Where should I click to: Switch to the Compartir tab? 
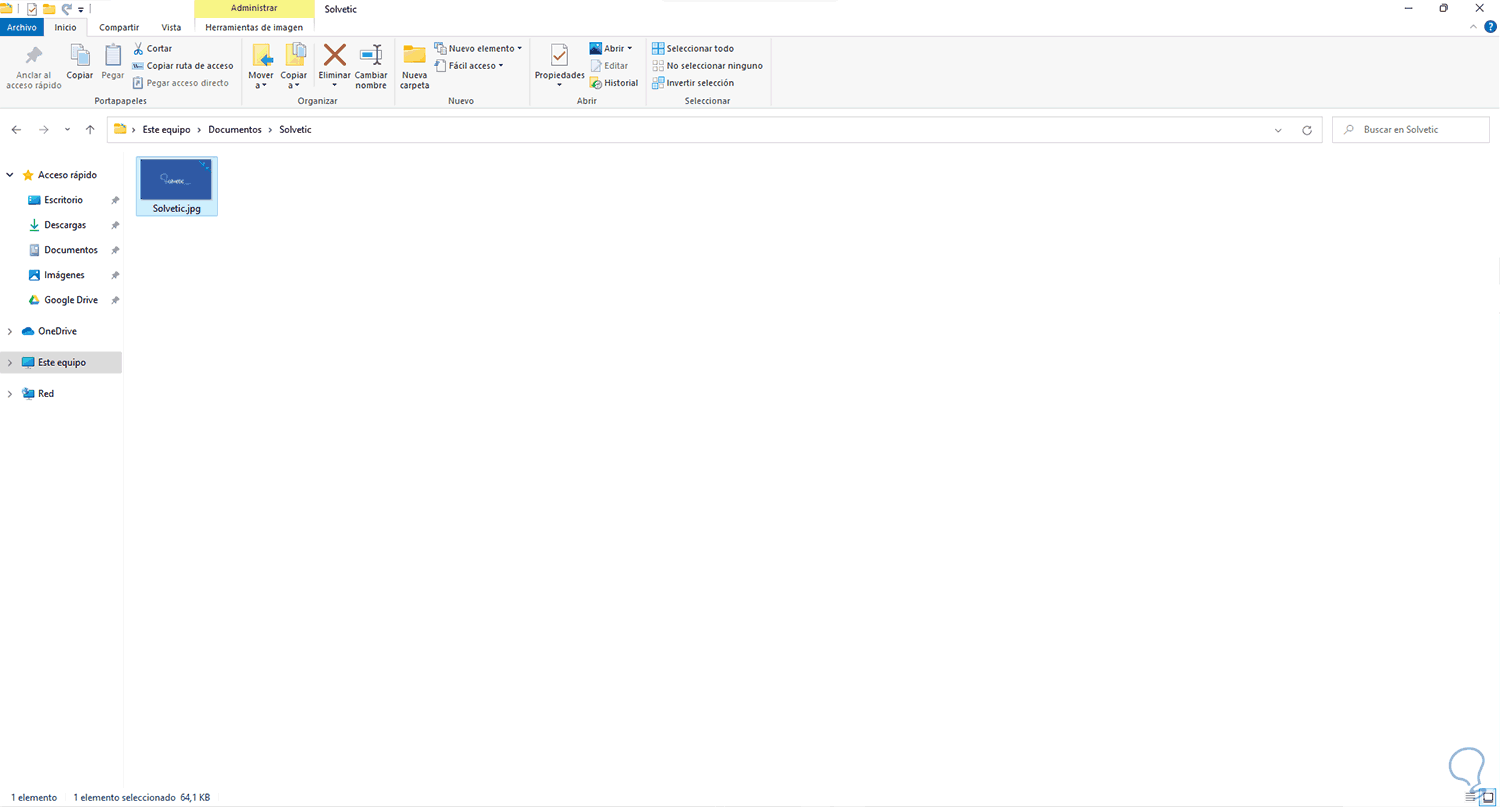click(119, 27)
